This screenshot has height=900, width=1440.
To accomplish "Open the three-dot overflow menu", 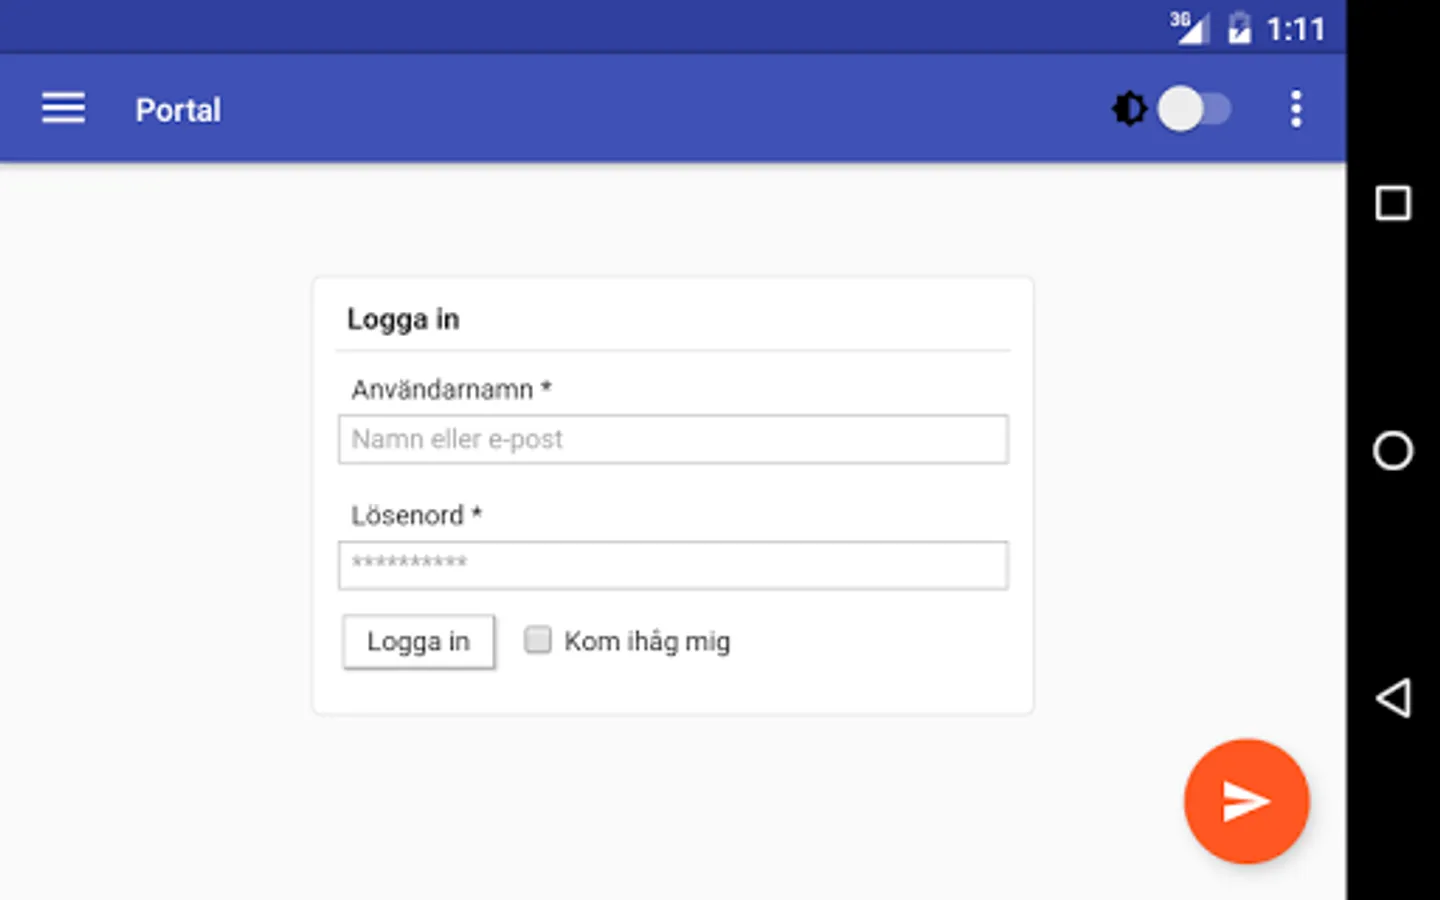I will point(1296,108).
